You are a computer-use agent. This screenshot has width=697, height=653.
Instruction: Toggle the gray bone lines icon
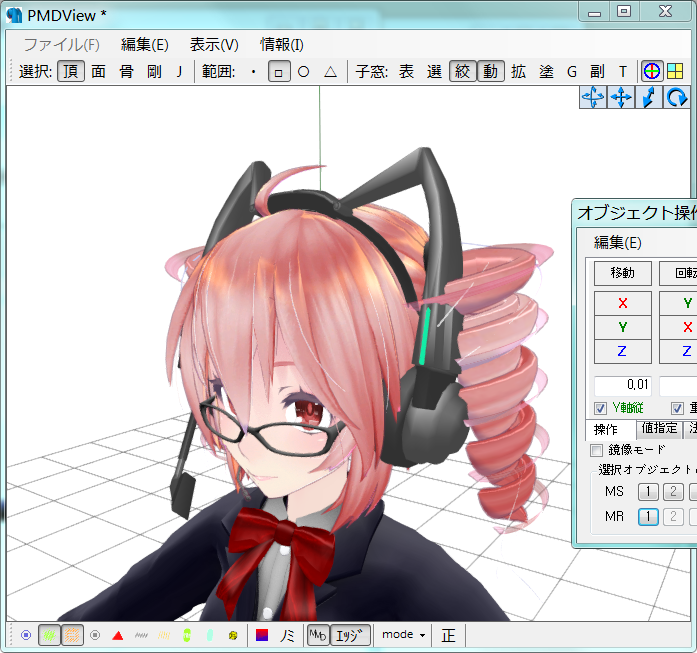coord(141,636)
